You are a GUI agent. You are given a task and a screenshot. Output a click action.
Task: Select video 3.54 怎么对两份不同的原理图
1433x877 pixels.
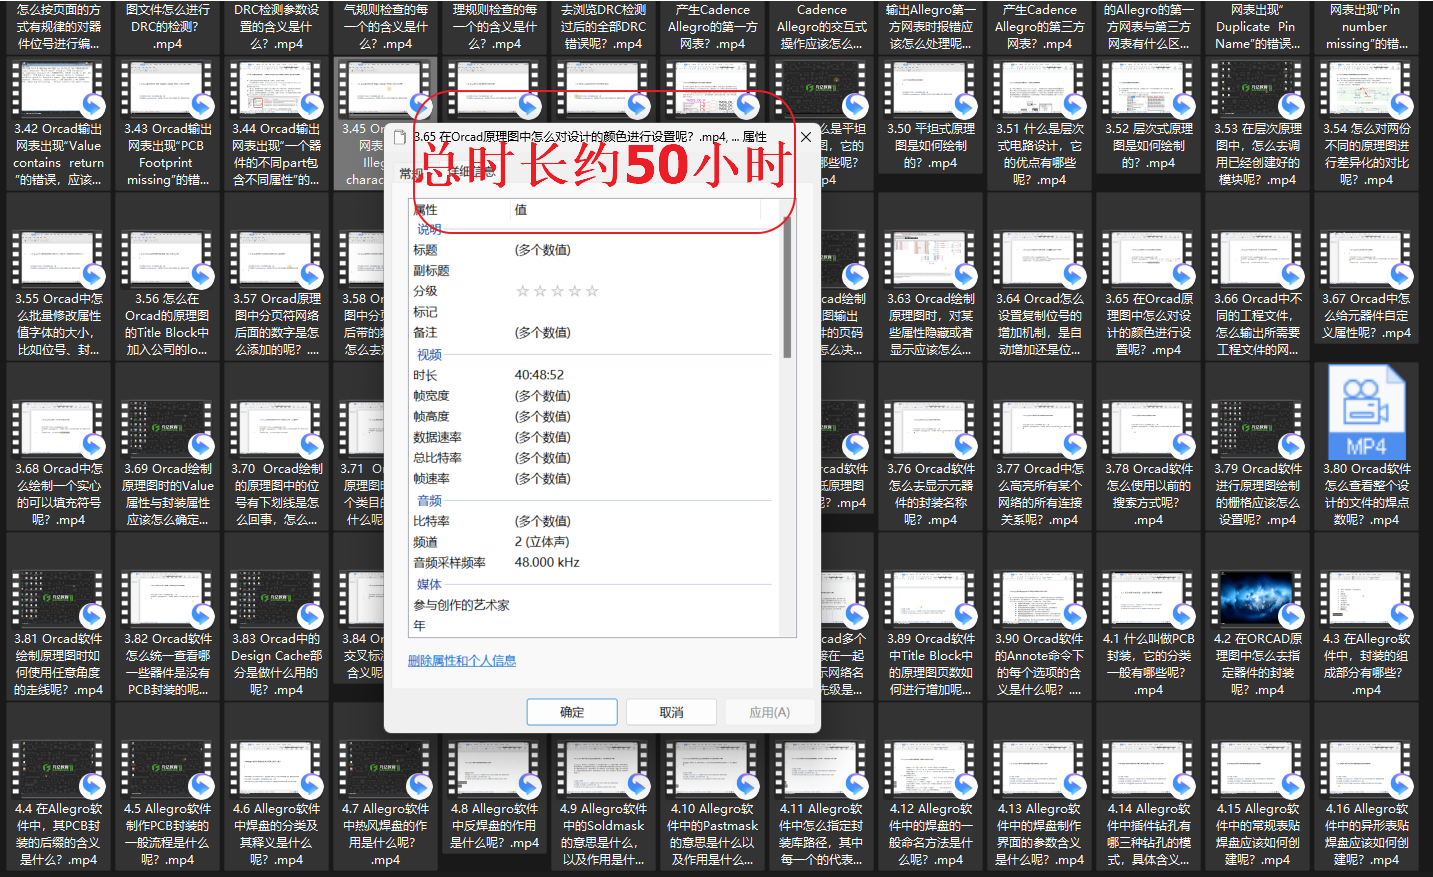point(1366,126)
